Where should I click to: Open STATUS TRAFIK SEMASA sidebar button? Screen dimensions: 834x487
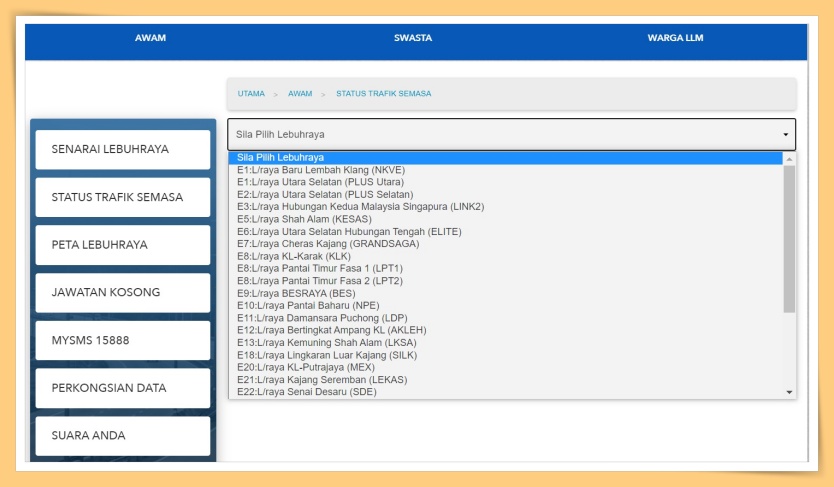(x=123, y=197)
